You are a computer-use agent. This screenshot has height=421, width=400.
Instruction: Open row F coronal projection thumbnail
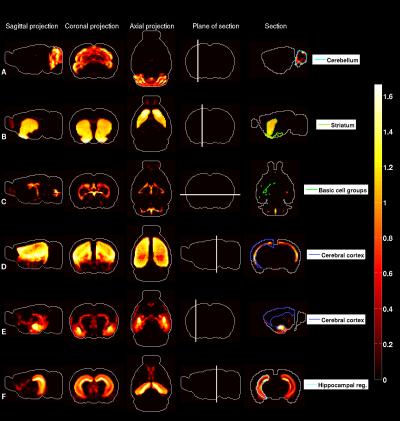[94, 385]
